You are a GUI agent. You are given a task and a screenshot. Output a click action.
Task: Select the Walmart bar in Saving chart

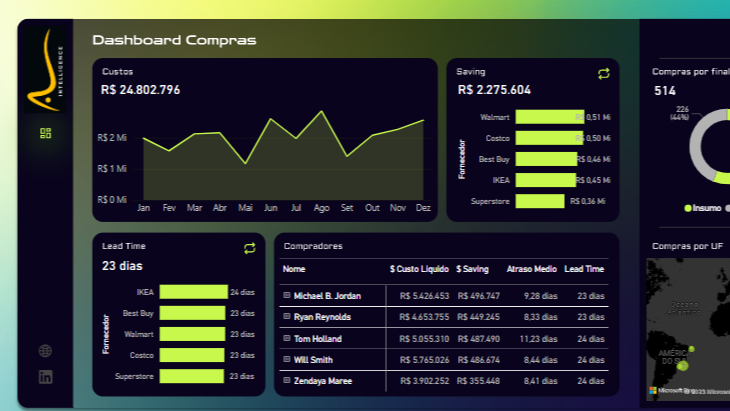coord(549,117)
